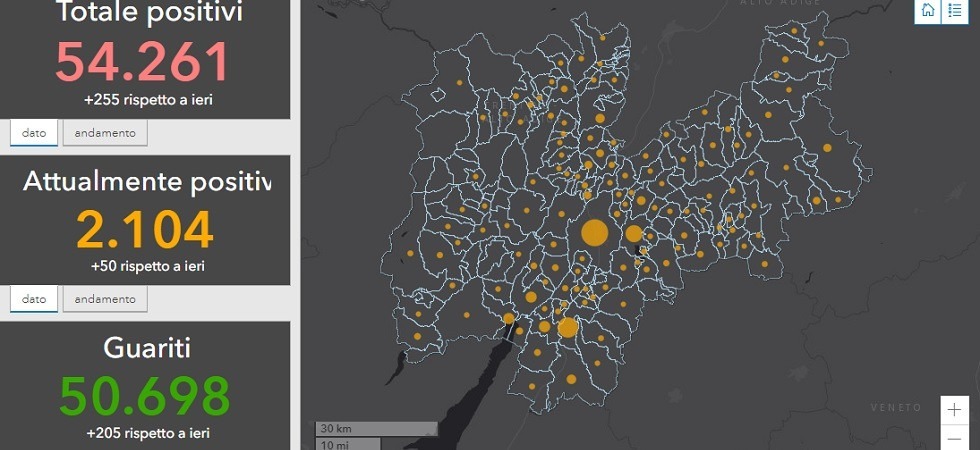Click the southernmost orange bubble on the map
Viewport: 980px width, 450px height.
[x=571, y=379]
